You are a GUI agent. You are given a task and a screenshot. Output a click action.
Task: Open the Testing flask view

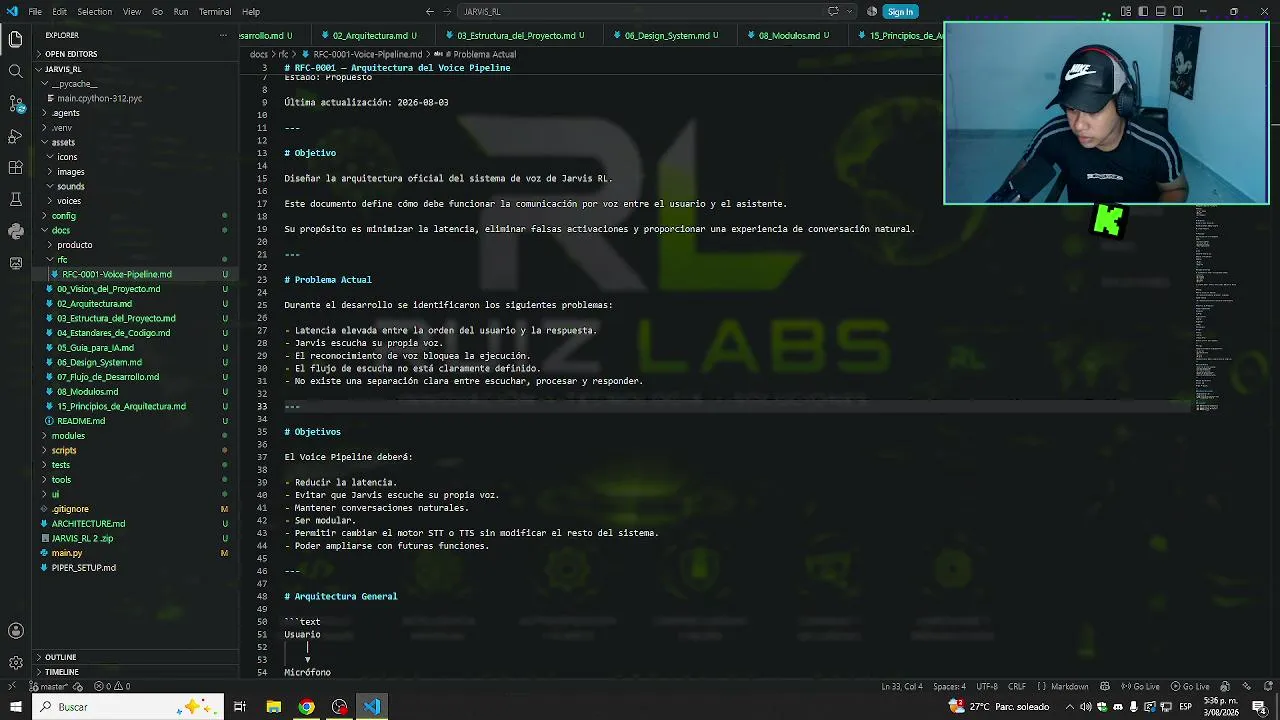15,199
